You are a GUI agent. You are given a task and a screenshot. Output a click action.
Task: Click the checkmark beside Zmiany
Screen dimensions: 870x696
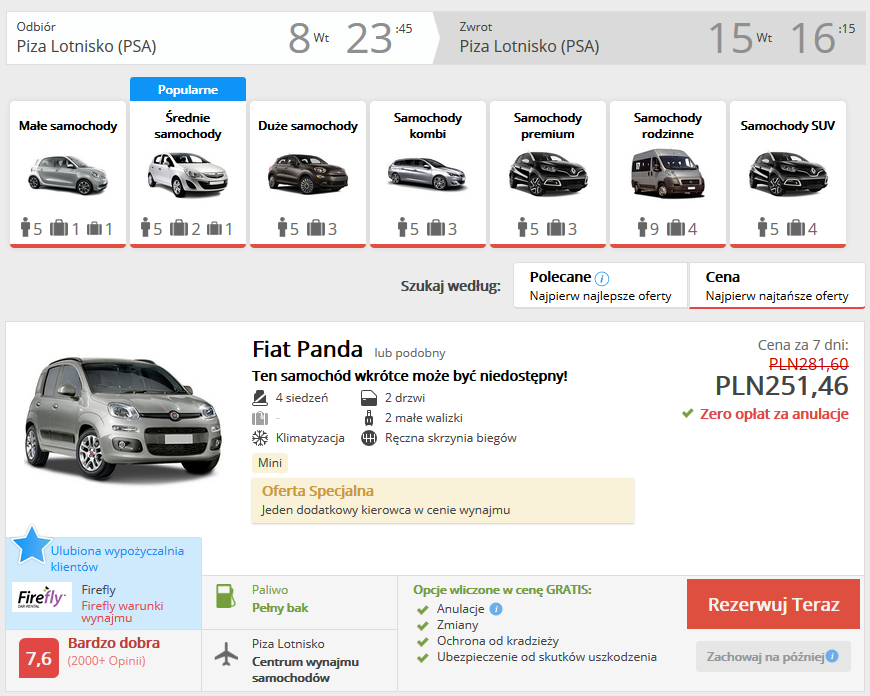pyautogui.click(x=423, y=626)
